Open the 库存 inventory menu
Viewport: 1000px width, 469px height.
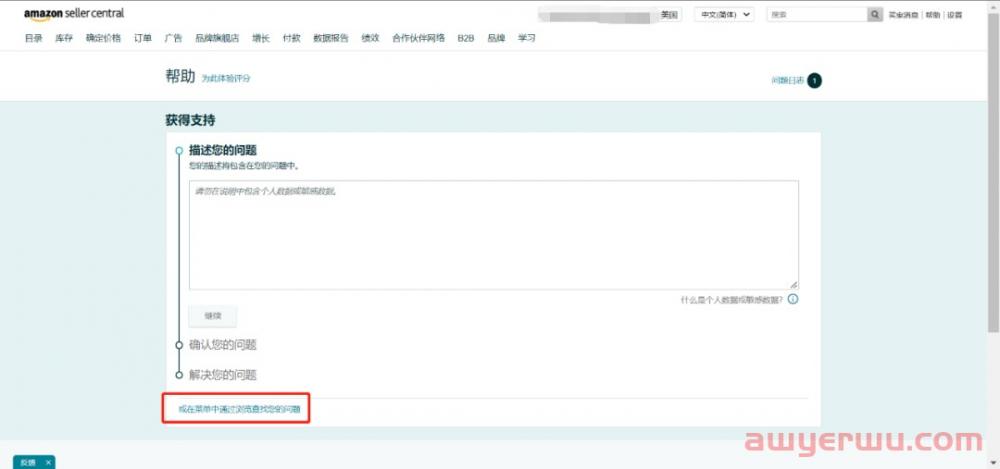point(64,38)
